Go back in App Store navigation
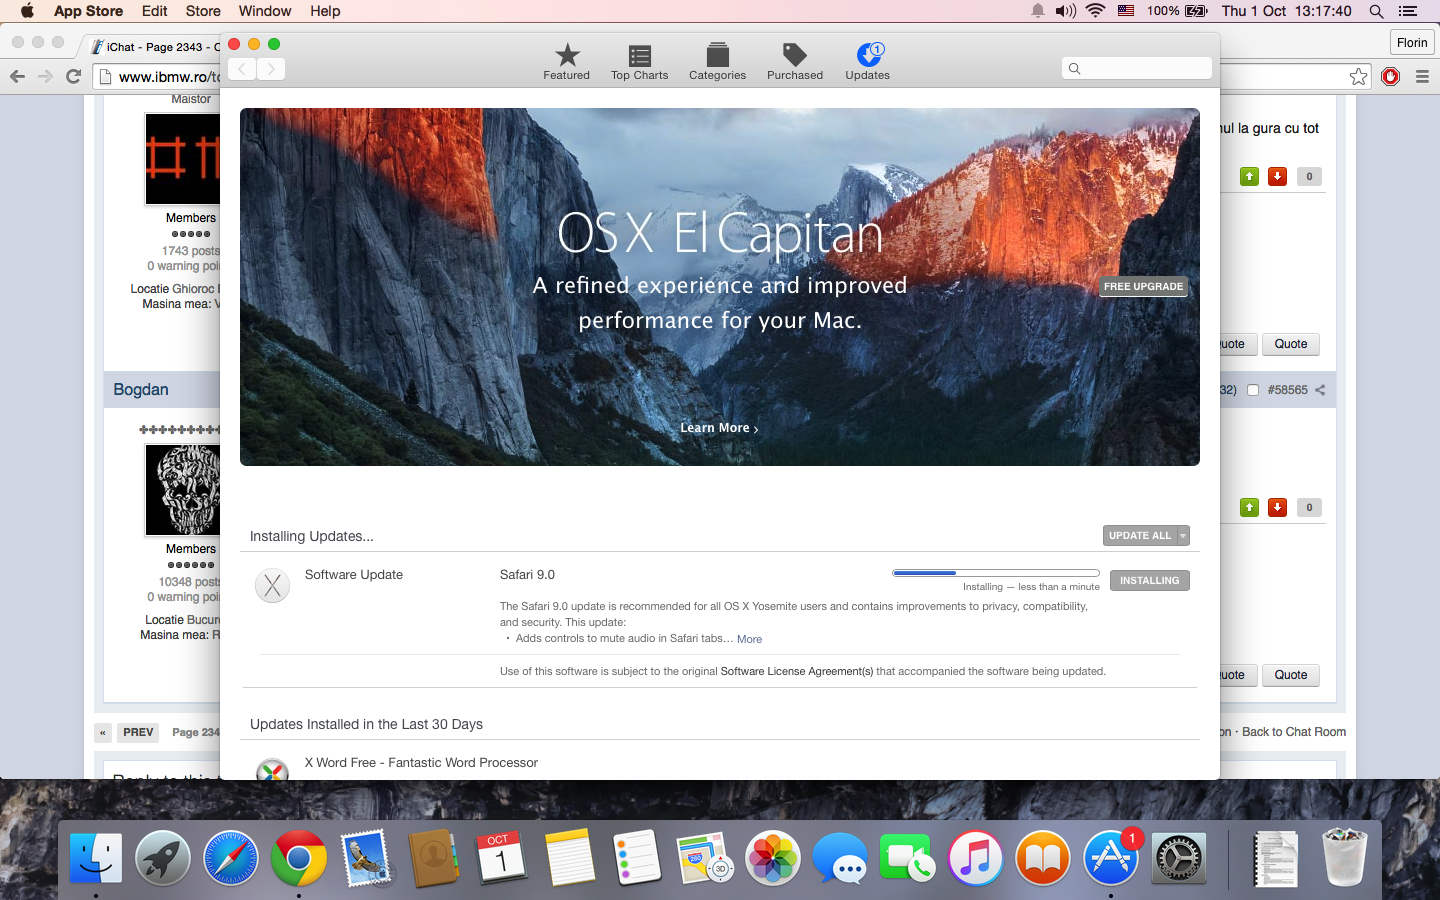Screen dimensions: 1440x900 click(x=242, y=69)
